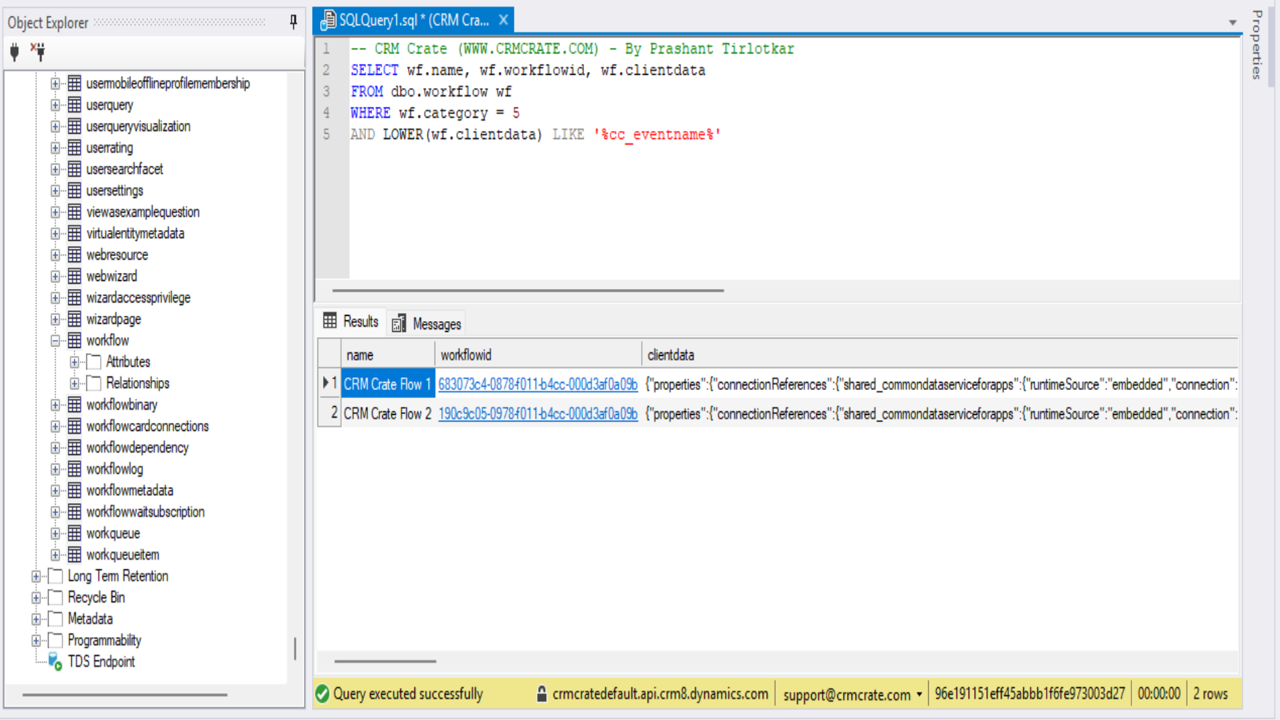Screen dimensions: 1280x720
Task: Click the name column header
Action: (x=387, y=355)
